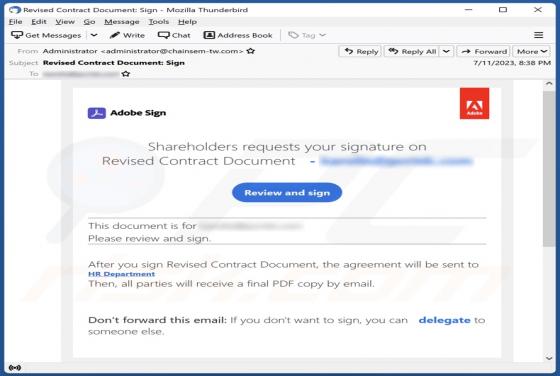Click the Review and sign button
This screenshot has width=560, height=376.
coord(287,192)
